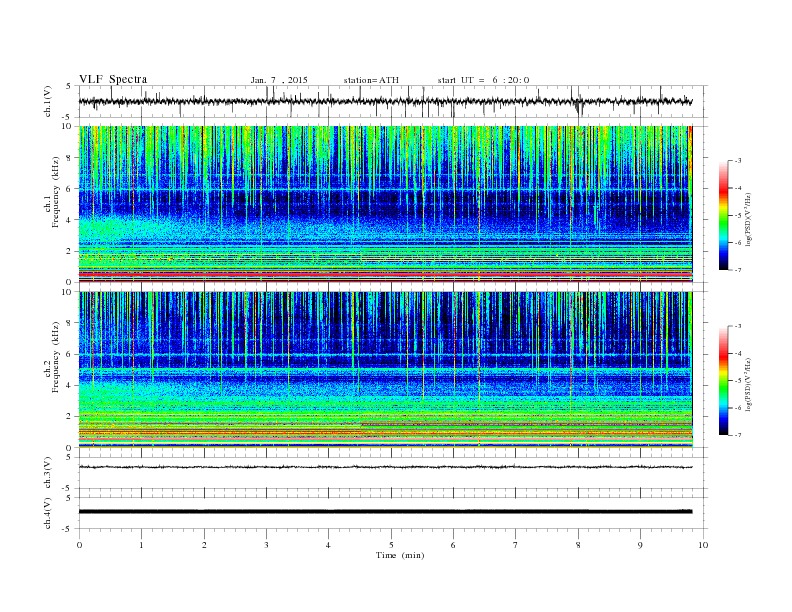
Task: Click the '-3' value on upper colorbar
Action: [738, 161]
